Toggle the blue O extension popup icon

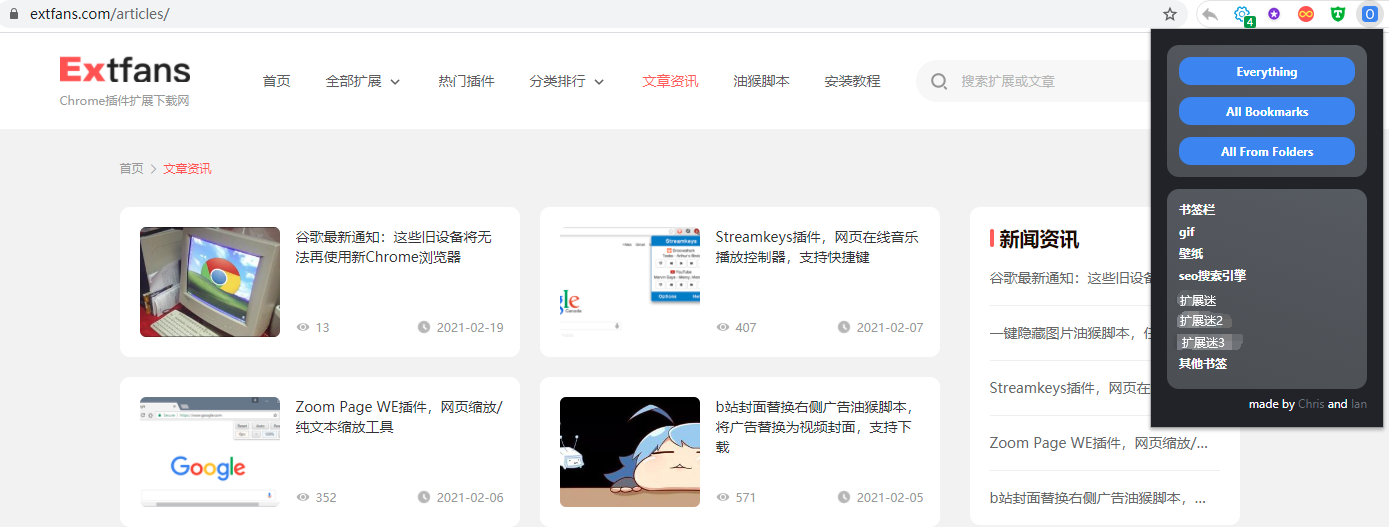1369,14
